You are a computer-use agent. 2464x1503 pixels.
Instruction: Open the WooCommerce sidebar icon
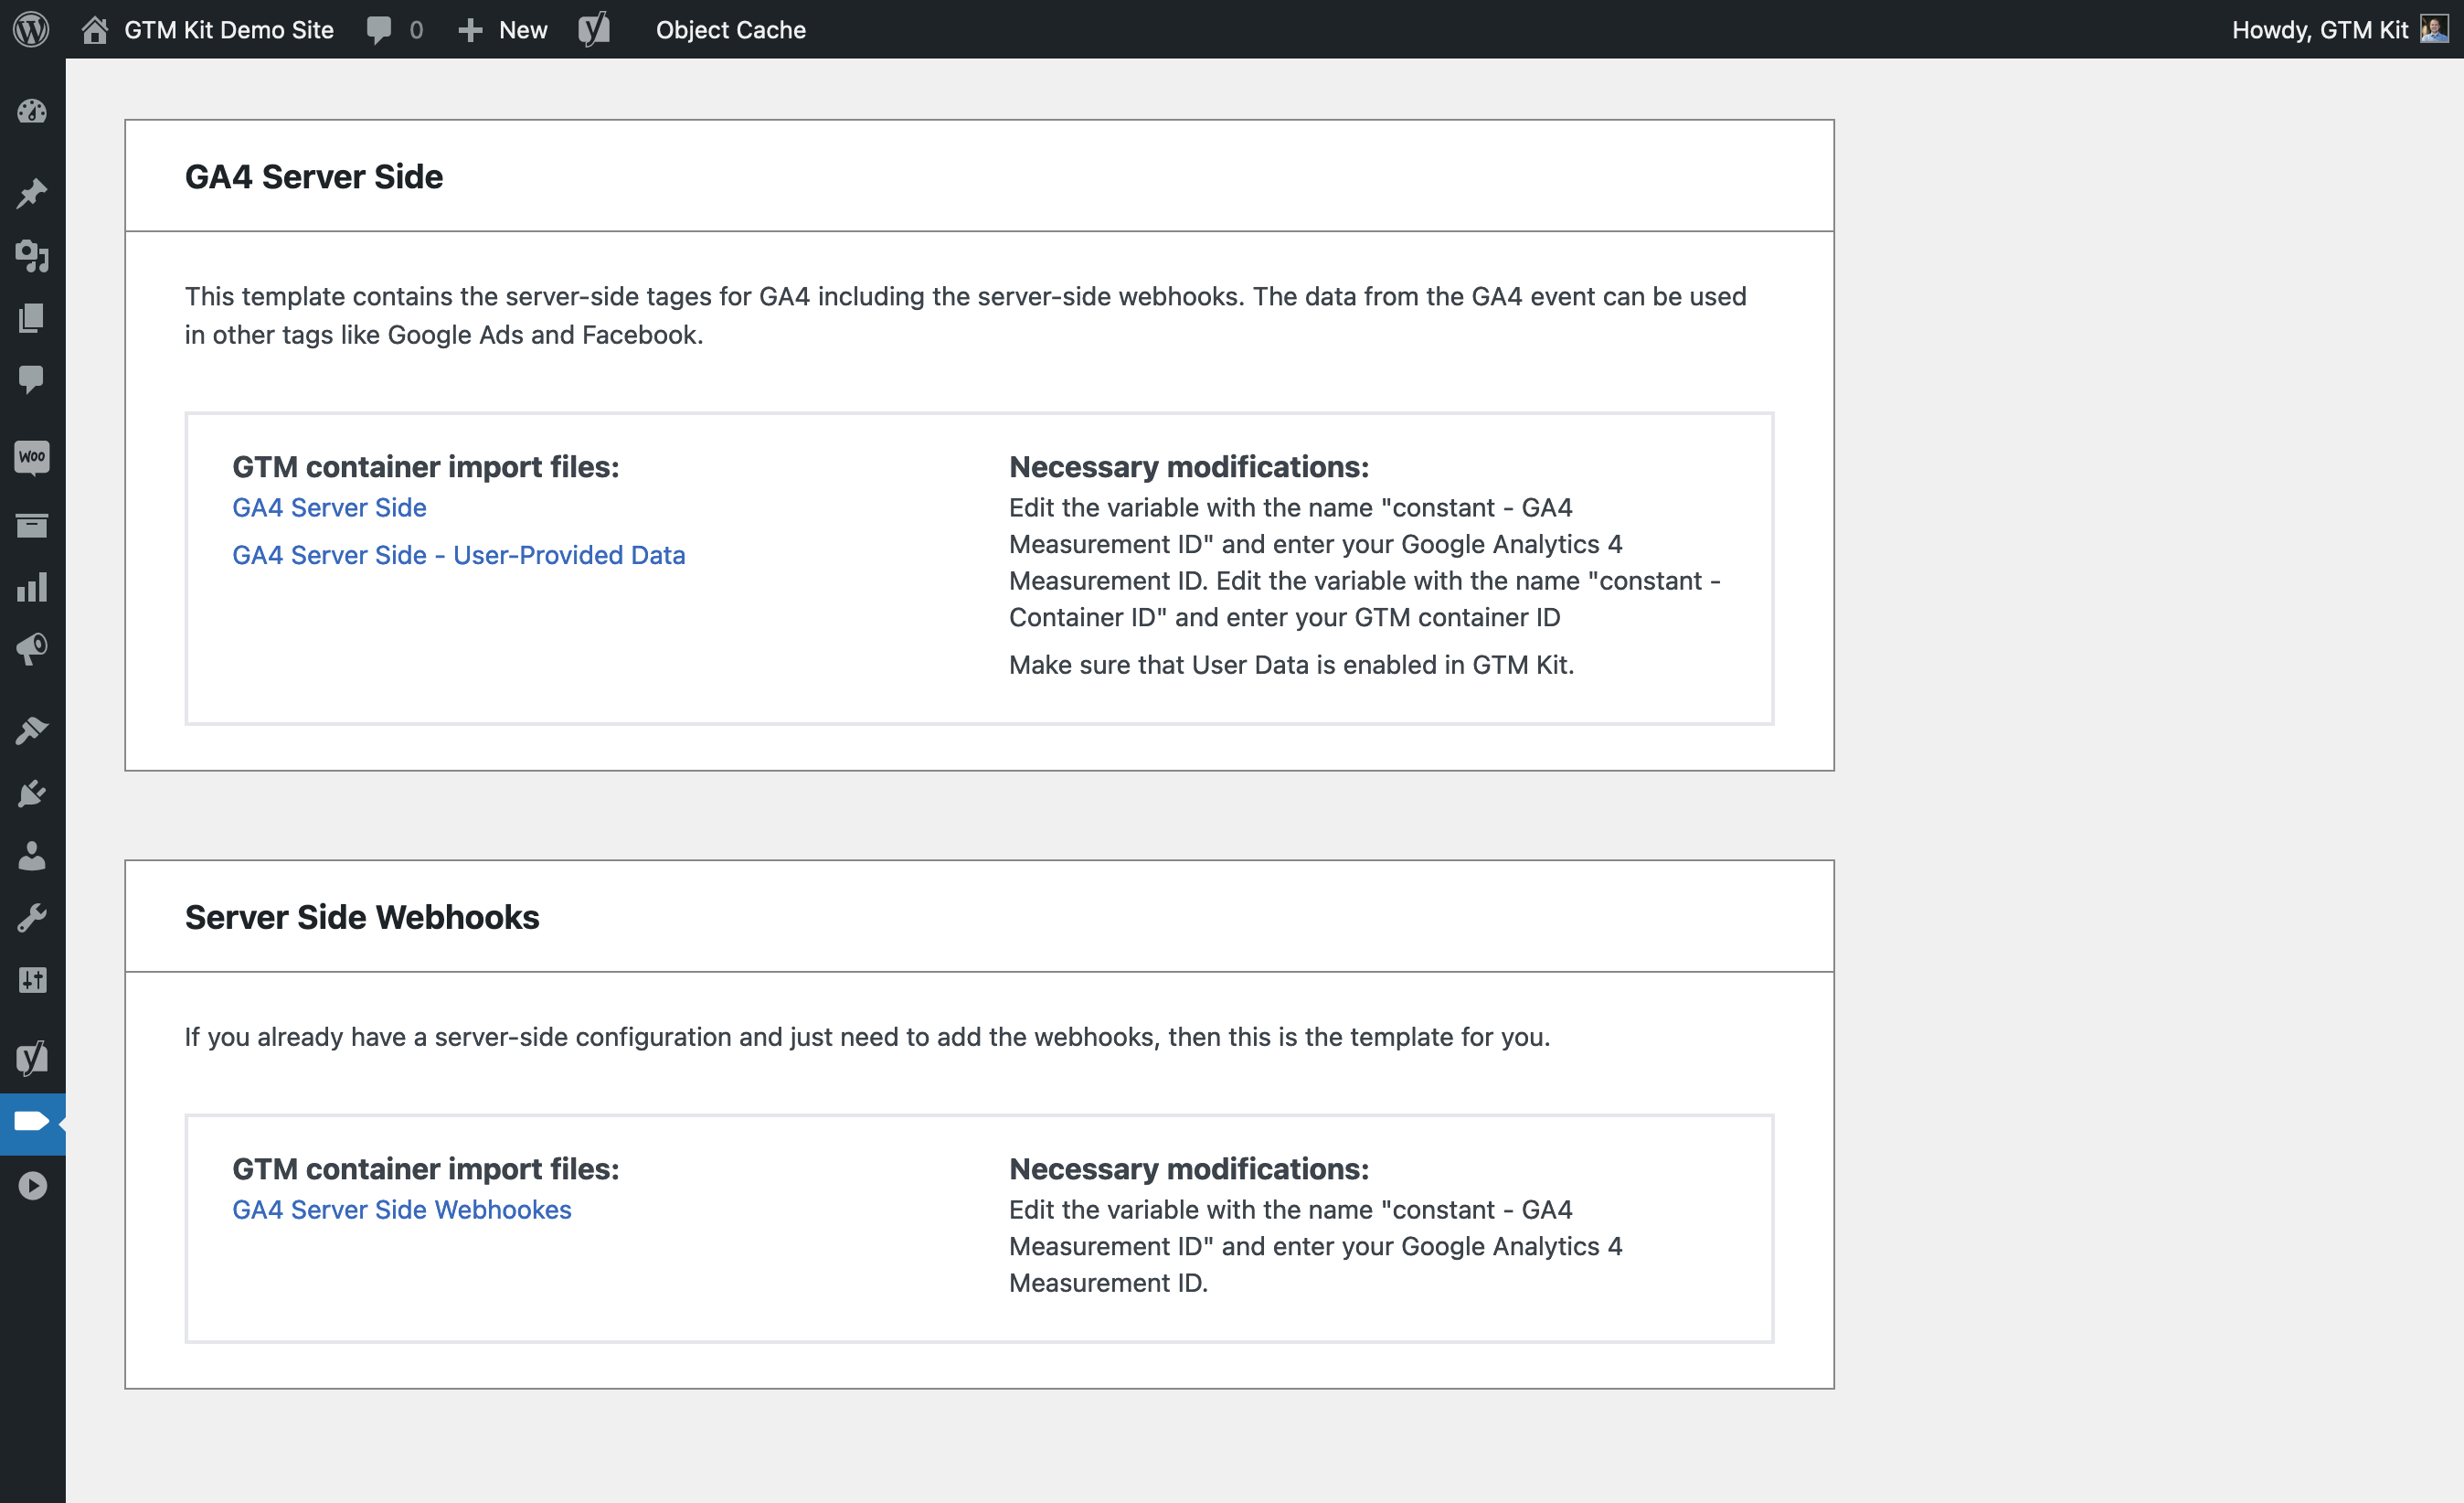coord(33,457)
